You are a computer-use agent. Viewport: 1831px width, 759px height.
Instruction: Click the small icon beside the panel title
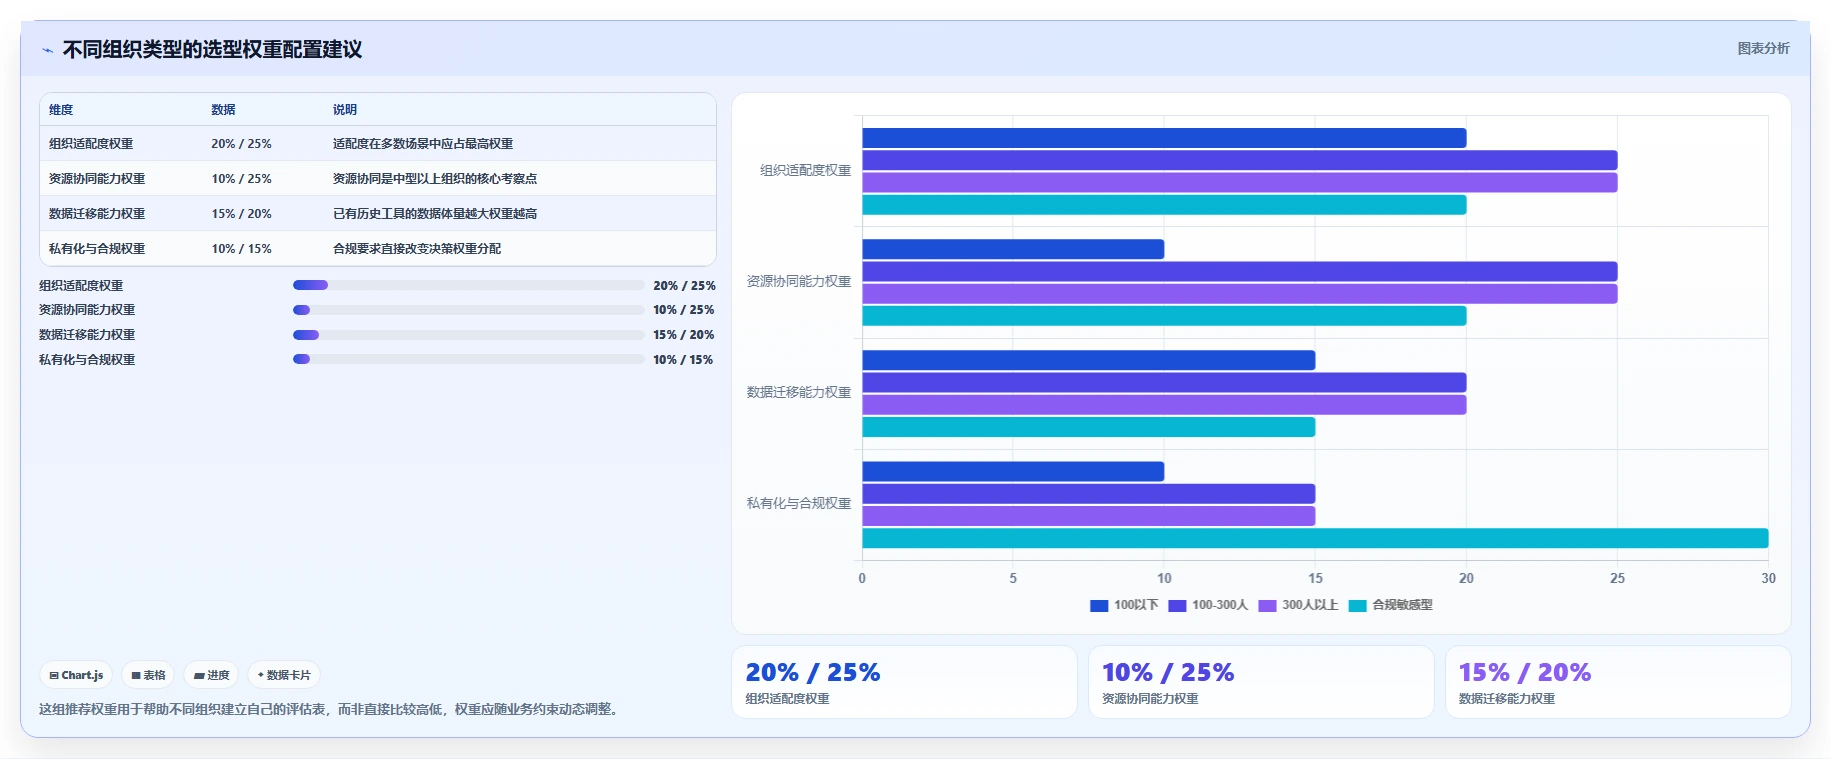(47, 50)
